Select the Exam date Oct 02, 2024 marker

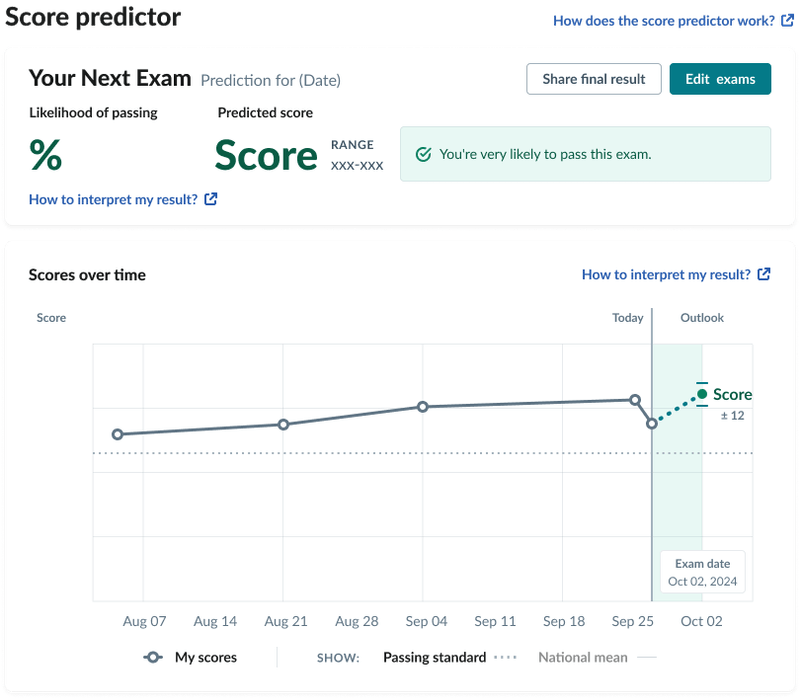702,571
